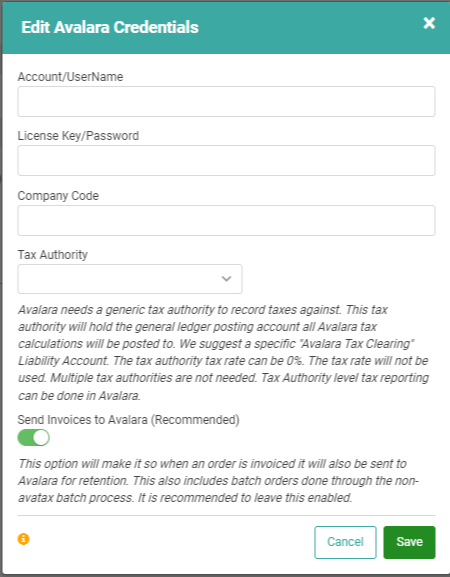
Task: Open the Tax Authority combo box
Action: coord(130,279)
